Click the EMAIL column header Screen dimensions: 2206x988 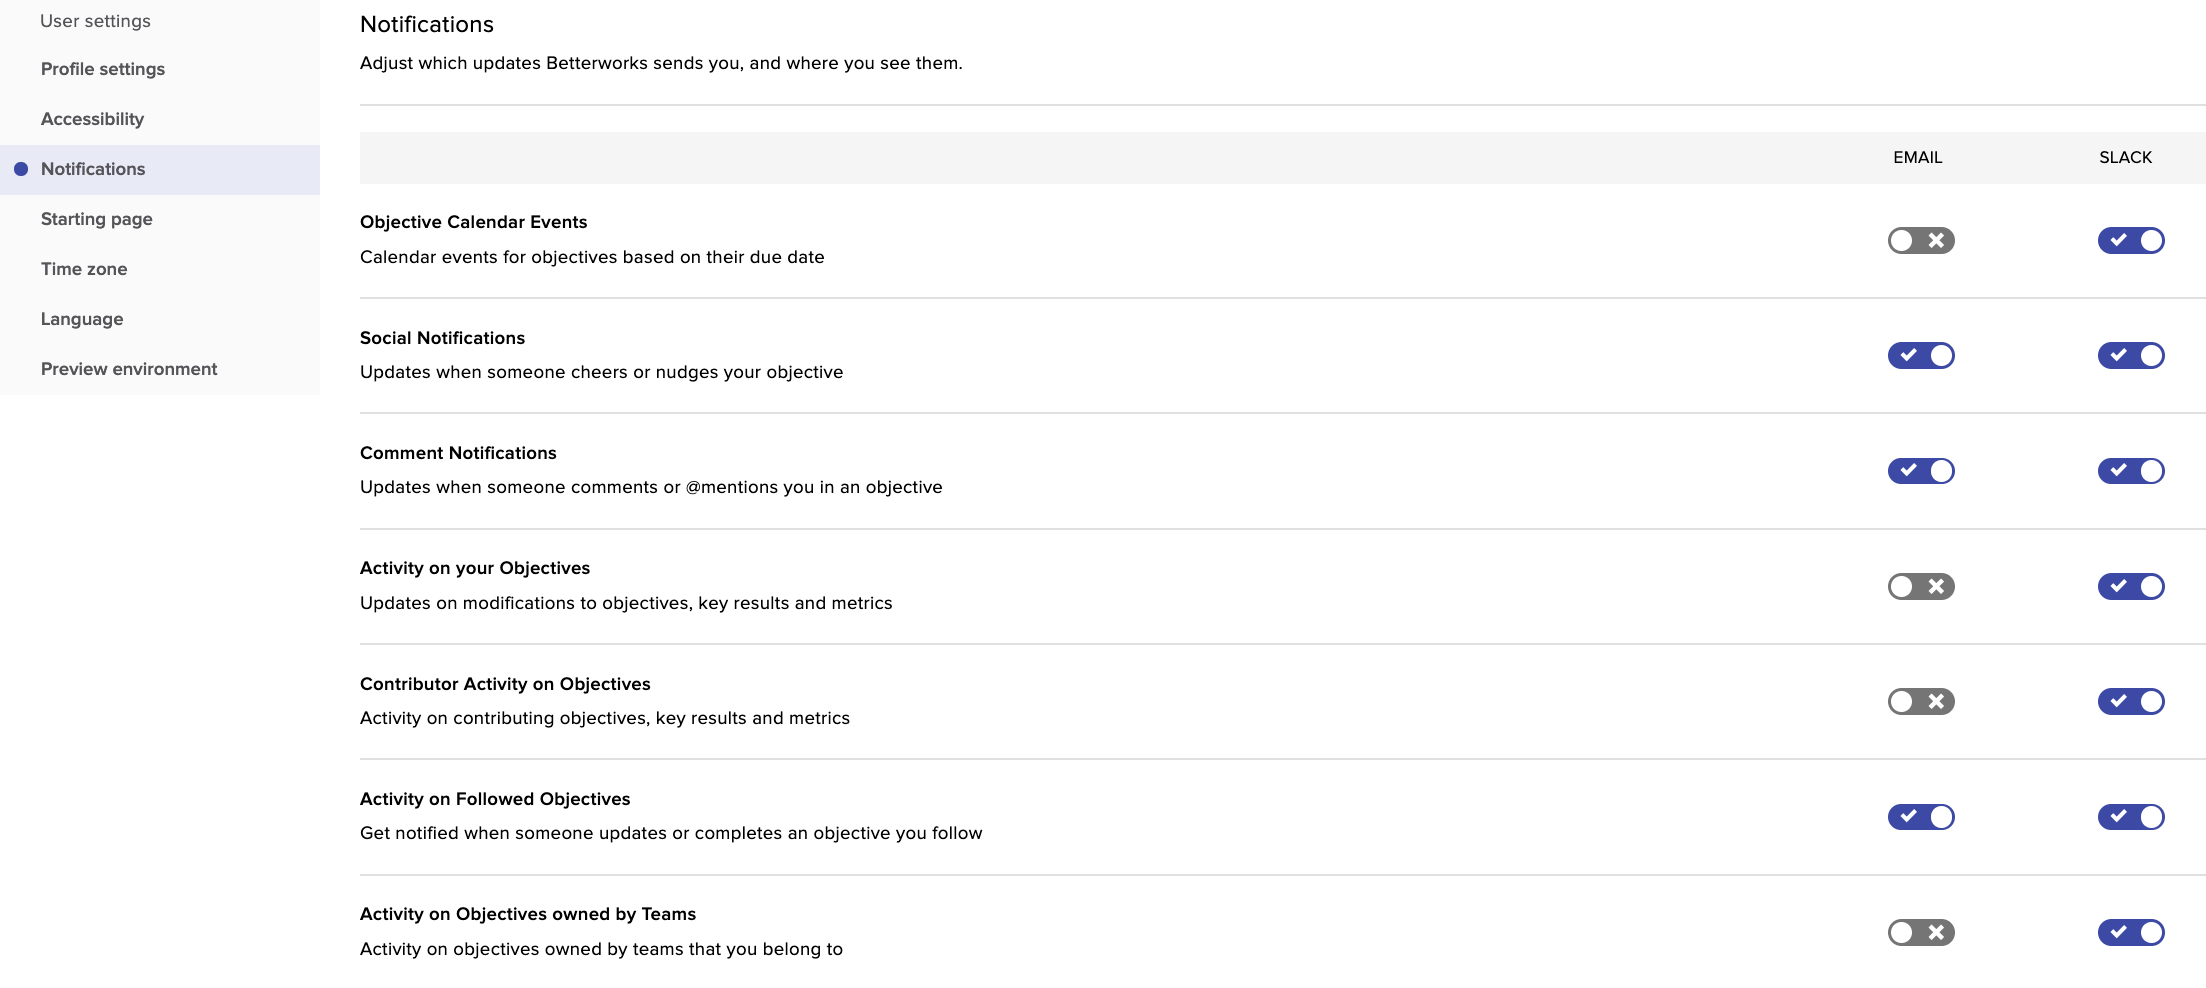click(x=1917, y=157)
